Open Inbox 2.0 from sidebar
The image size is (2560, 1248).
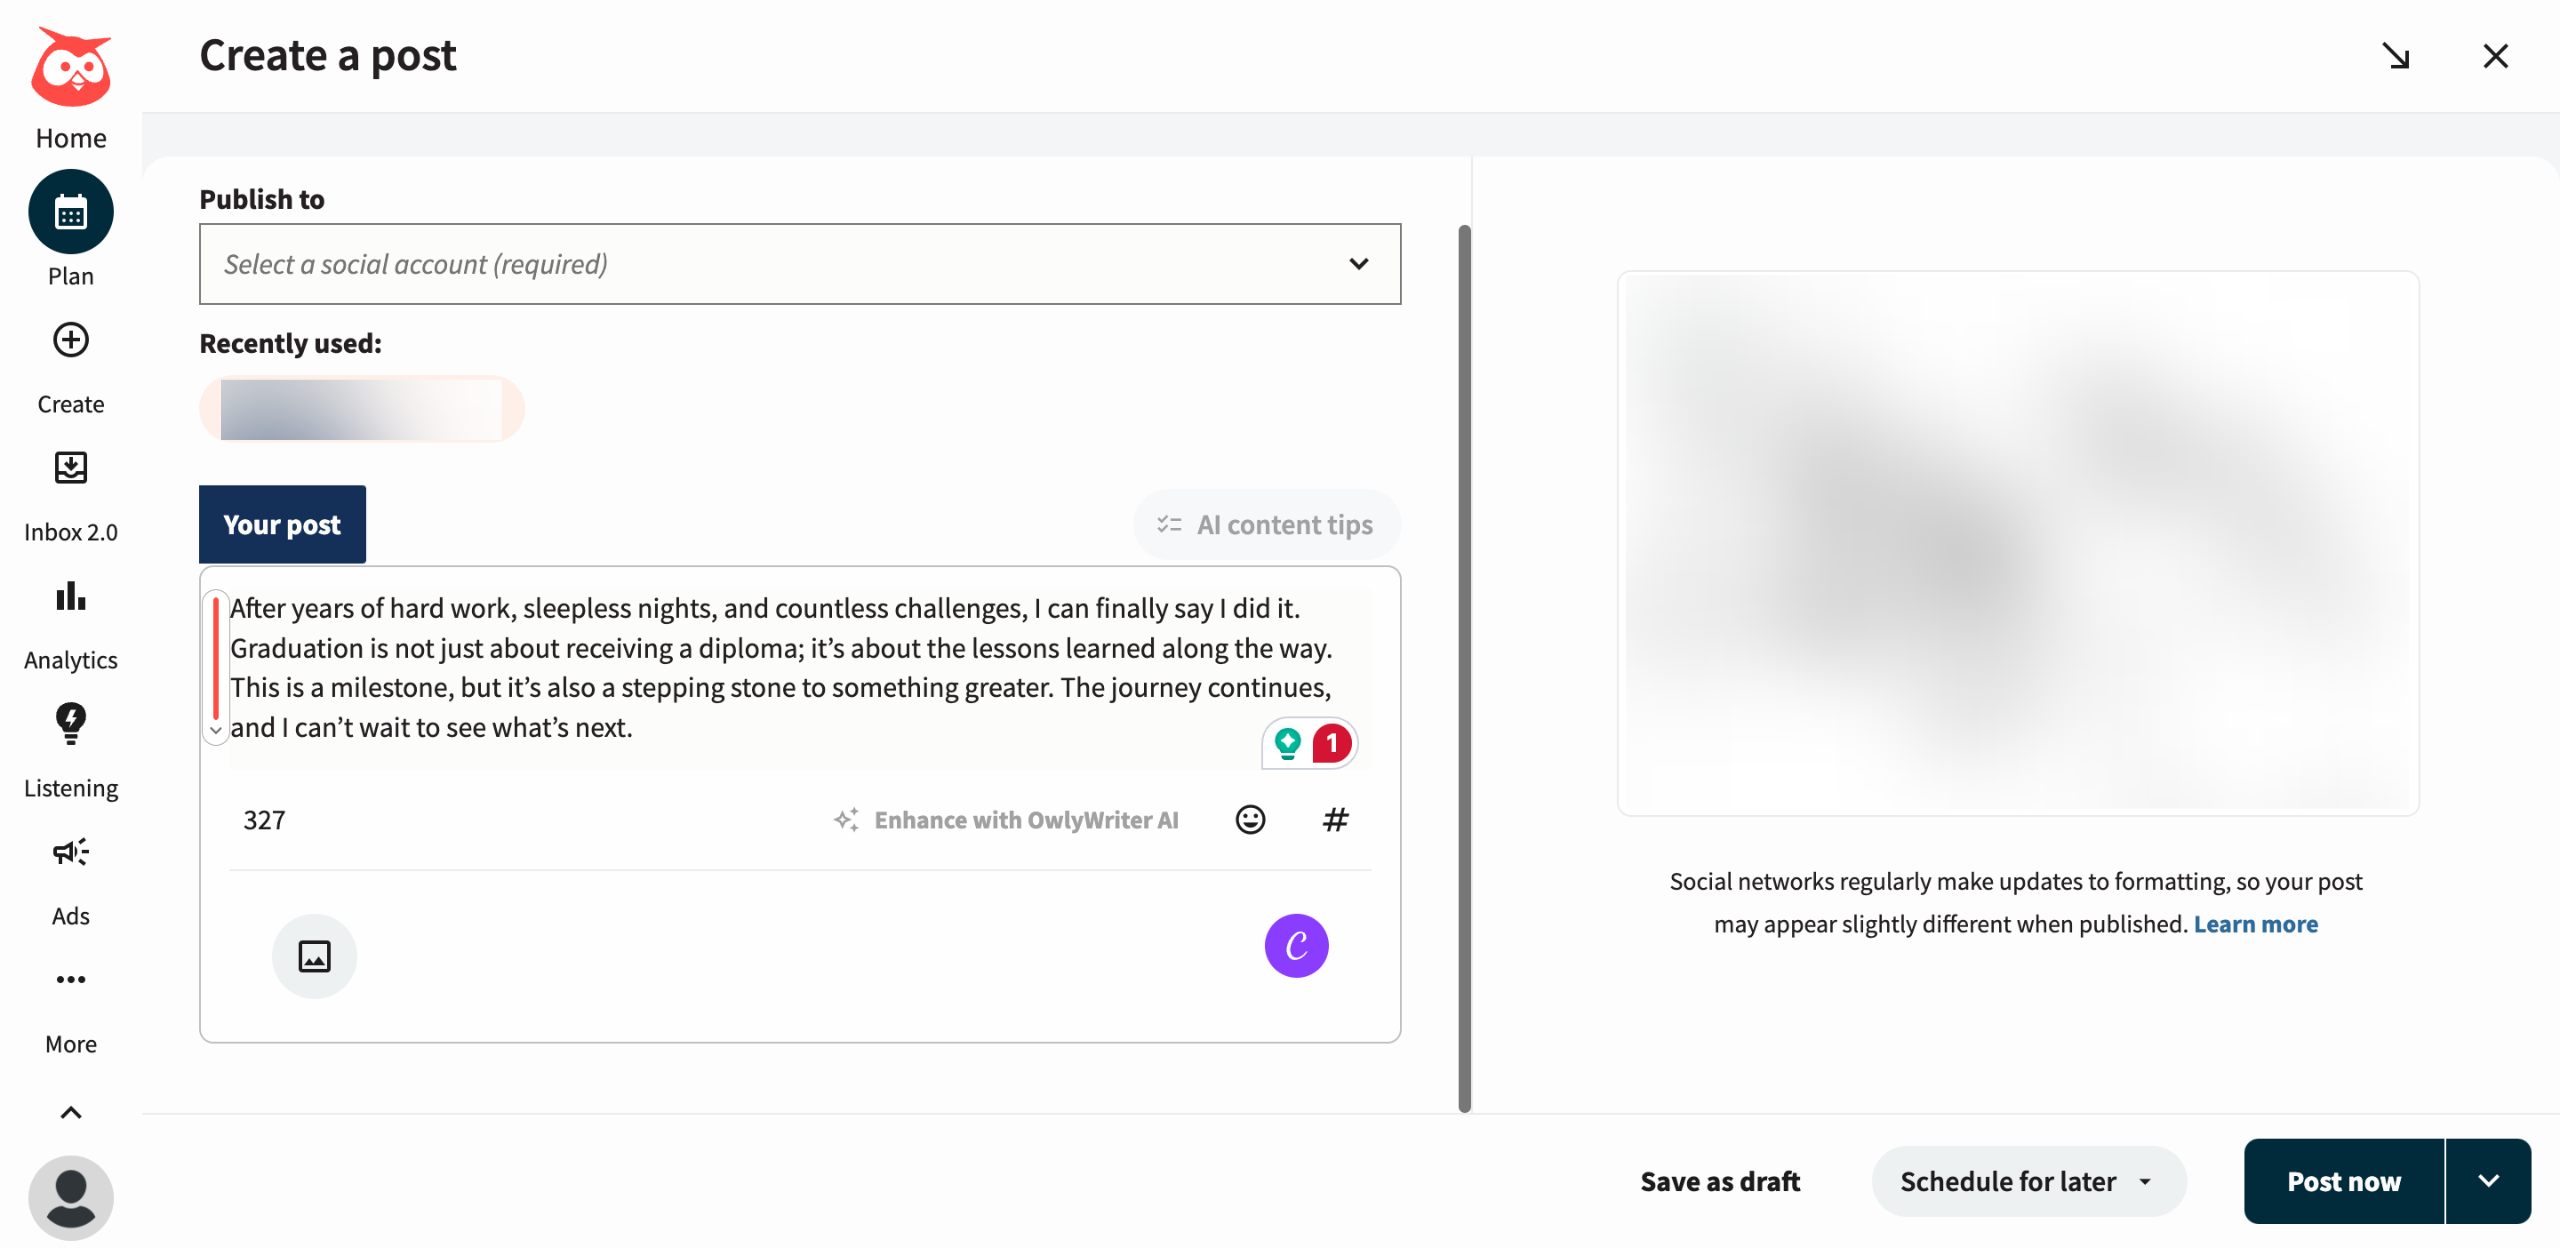pyautogui.click(x=70, y=468)
